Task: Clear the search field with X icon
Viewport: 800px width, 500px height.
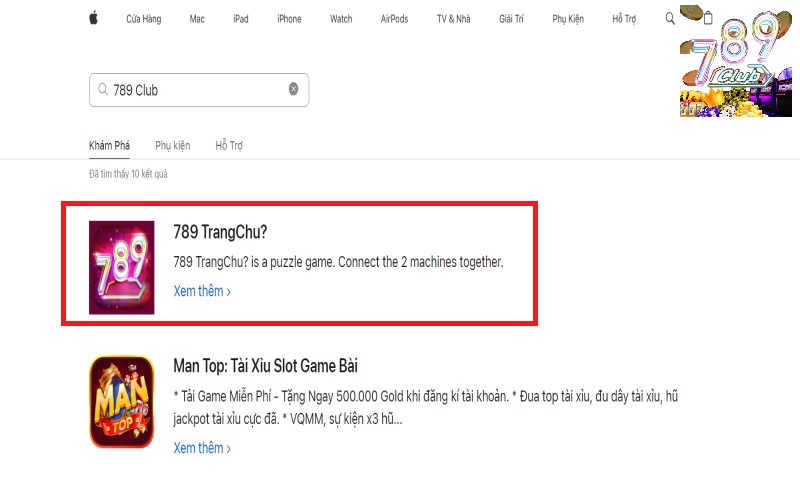Action: (293, 89)
